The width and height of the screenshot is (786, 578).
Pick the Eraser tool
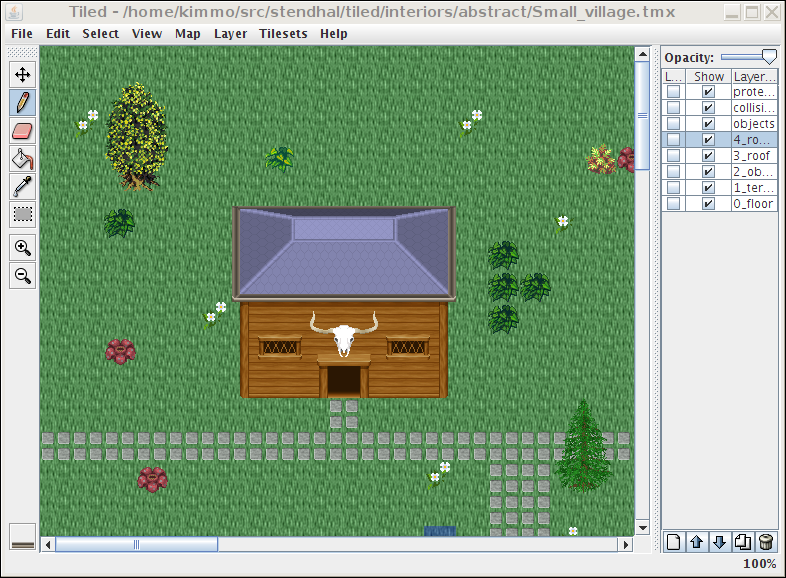click(22, 130)
